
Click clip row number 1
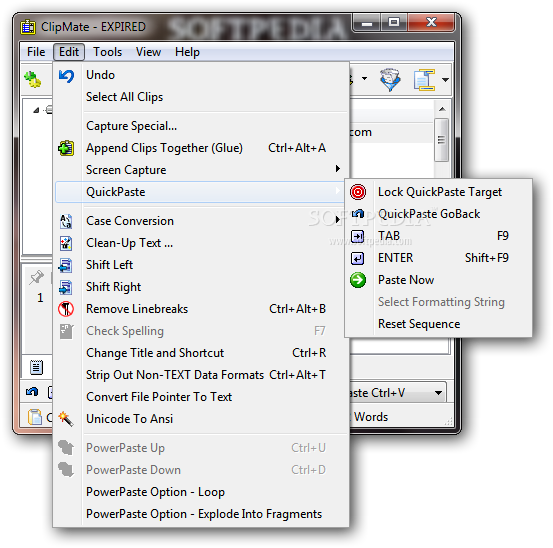[40, 298]
